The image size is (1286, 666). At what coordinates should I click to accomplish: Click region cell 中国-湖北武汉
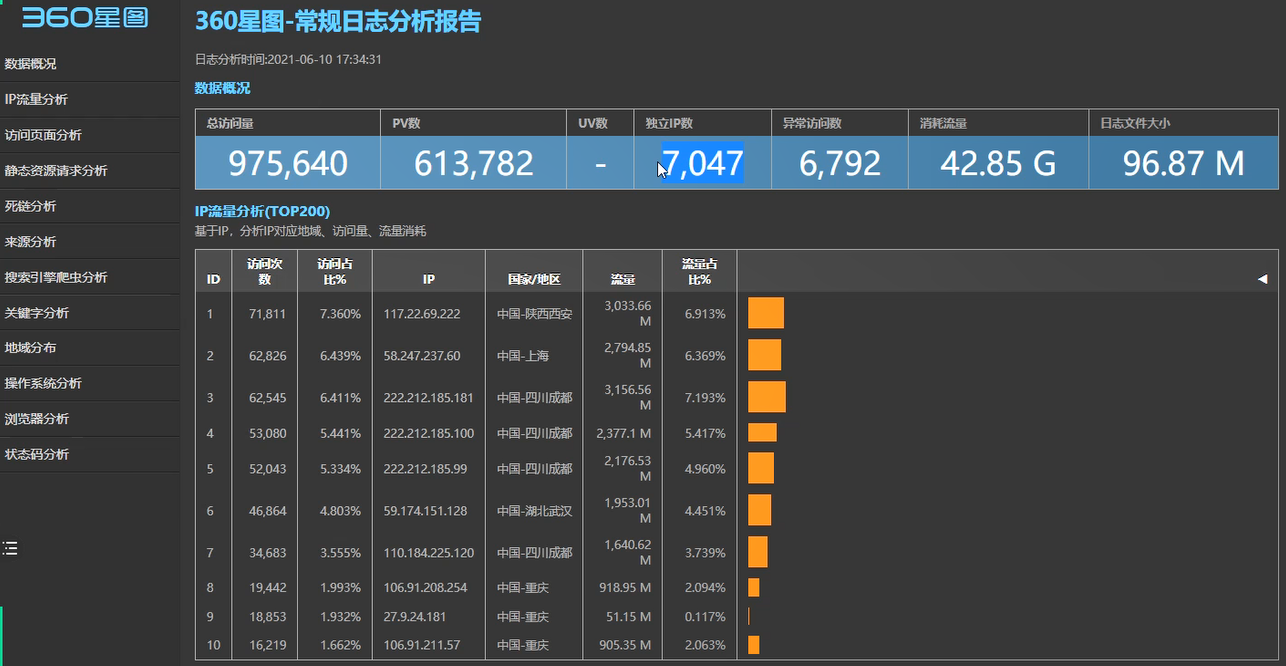click(x=534, y=511)
